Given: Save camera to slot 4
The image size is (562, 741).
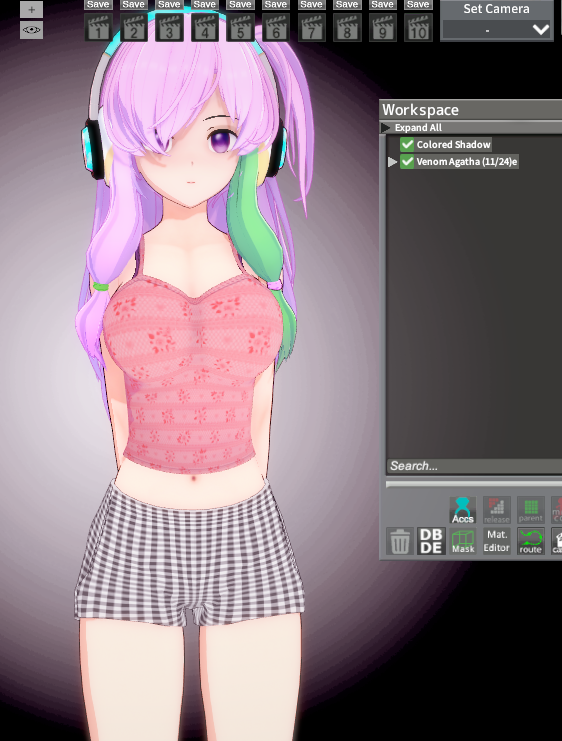Looking at the screenshot, I should tap(205, 5).
